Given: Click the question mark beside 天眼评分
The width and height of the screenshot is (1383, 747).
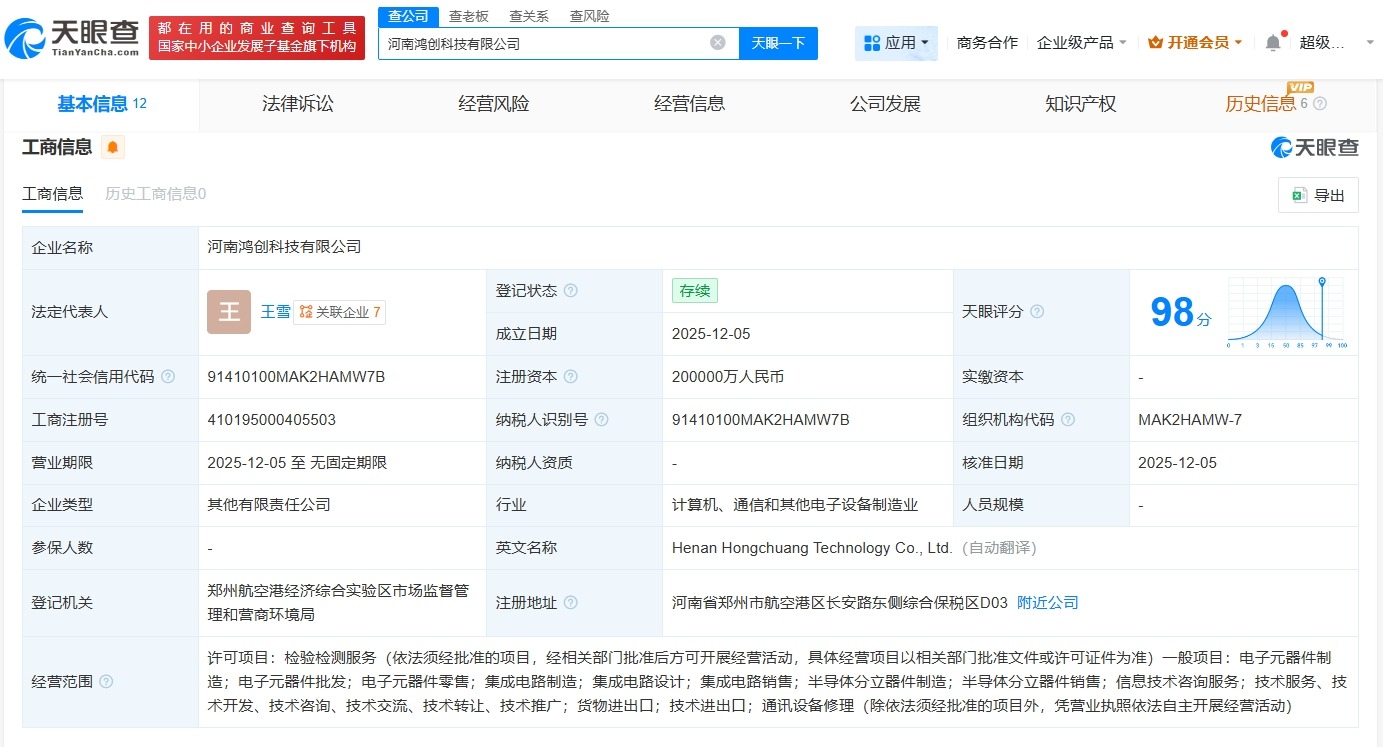Looking at the screenshot, I should (x=1037, y=312).
